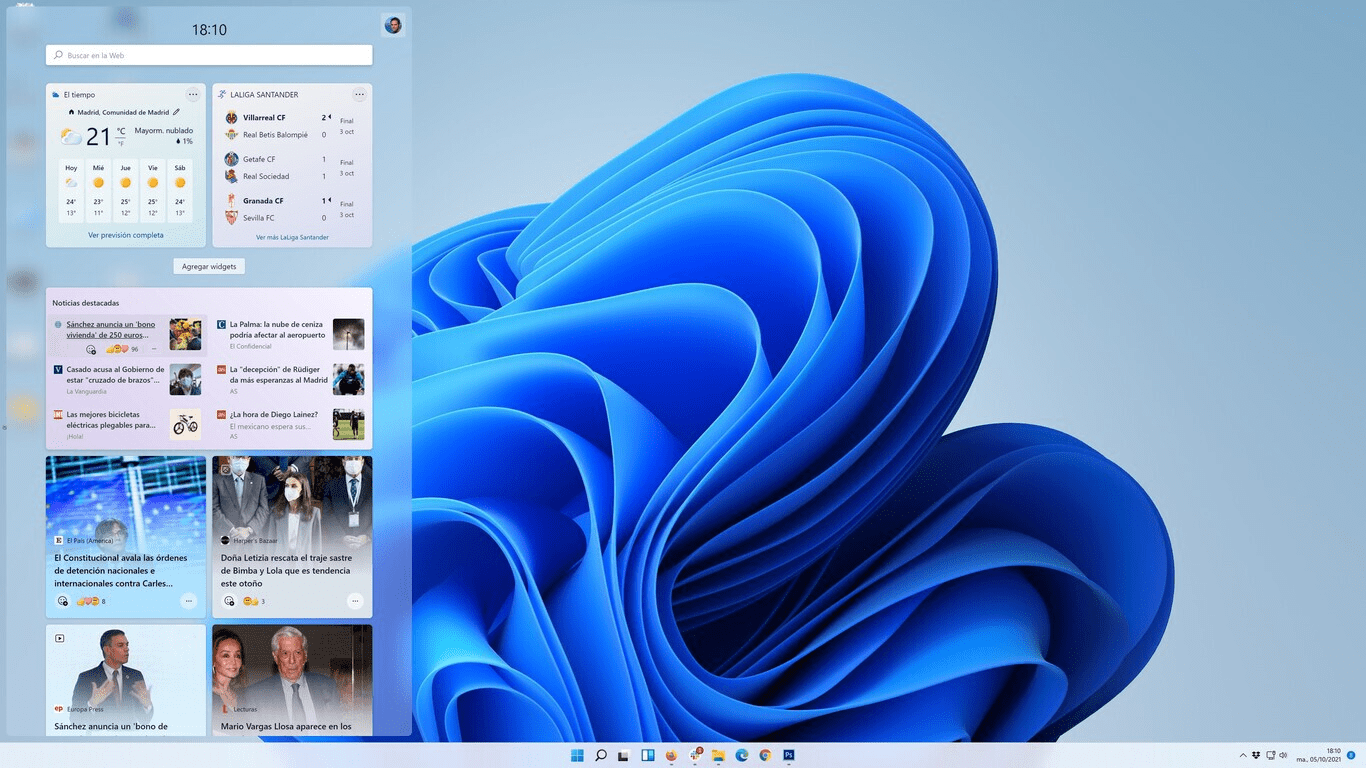Click the Agregar widgets button
The image size is (1366, 768).
coord(208,266)
